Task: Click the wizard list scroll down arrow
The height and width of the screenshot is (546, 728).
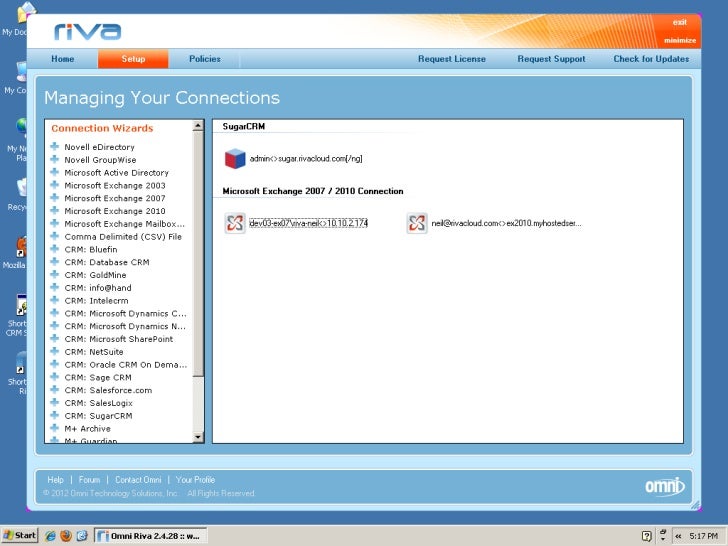Action: [x=198, y=437]
